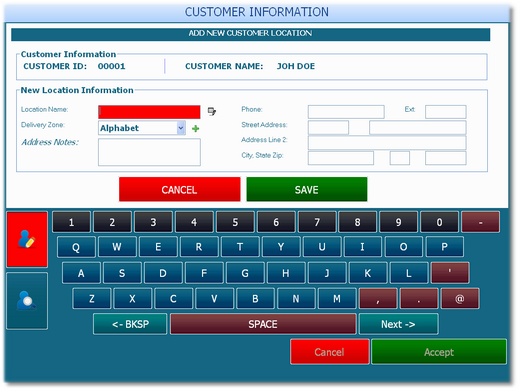
Task: Tap the K key
Action: [368, 273]
